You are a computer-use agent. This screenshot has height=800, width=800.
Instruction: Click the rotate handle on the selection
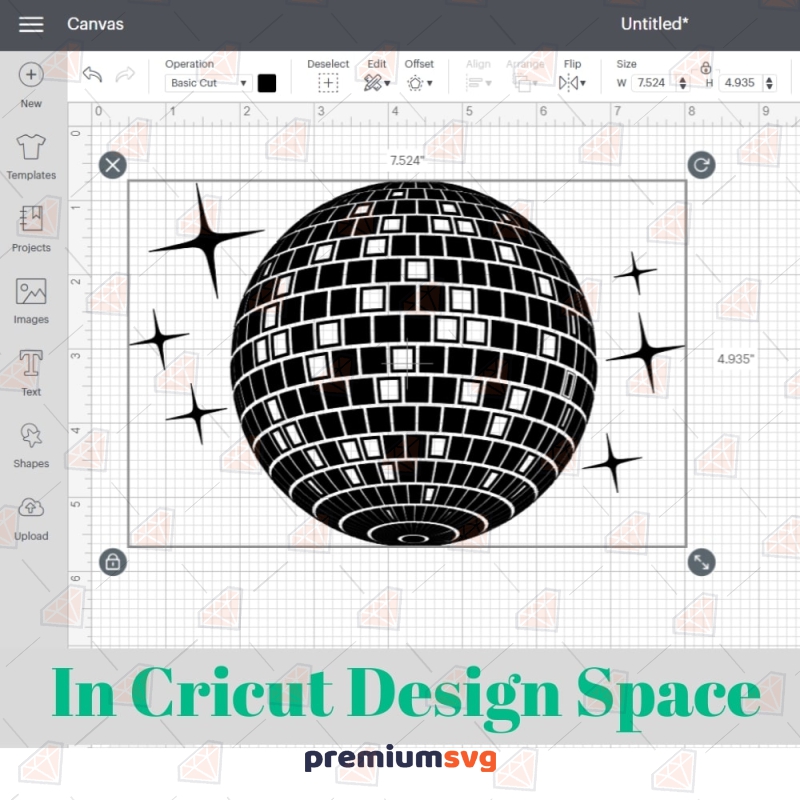701,165
